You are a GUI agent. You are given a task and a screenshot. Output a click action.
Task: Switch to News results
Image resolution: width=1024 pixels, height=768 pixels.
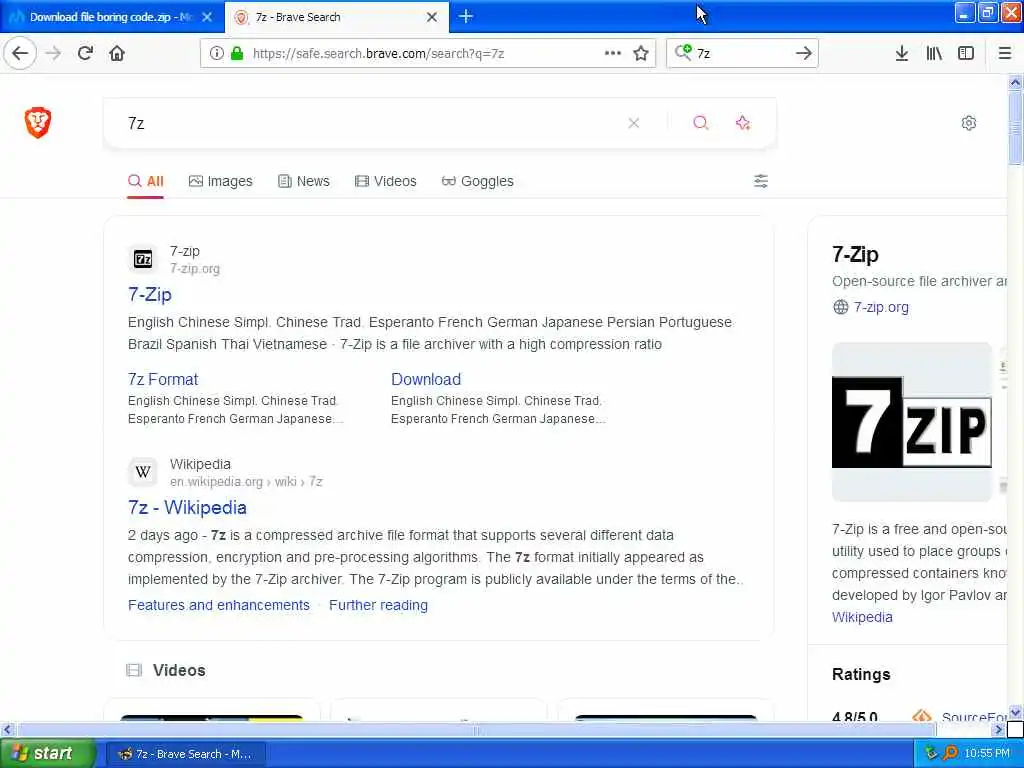[304, 181]
